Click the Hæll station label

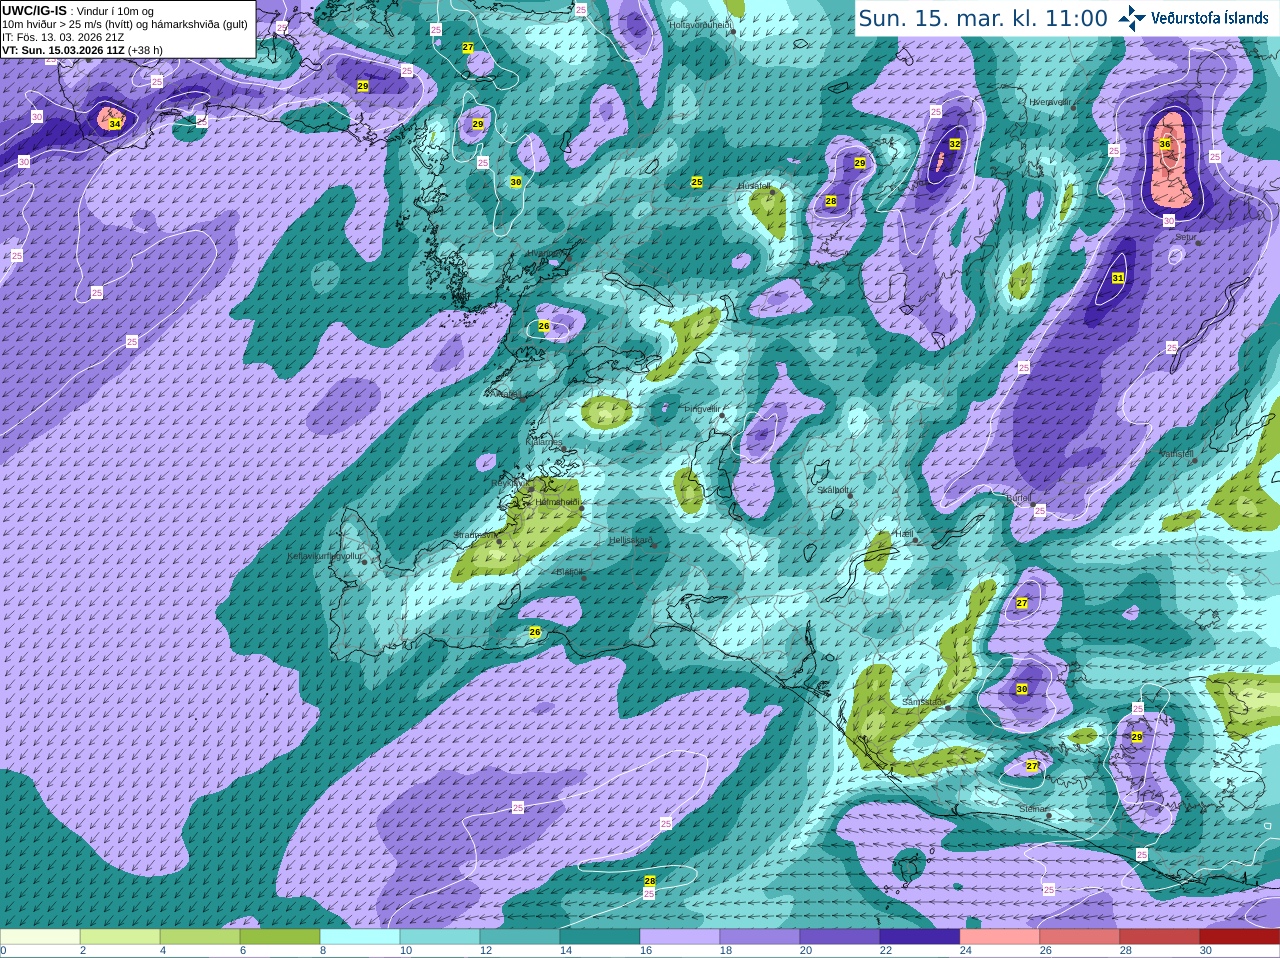coord(904,534)
